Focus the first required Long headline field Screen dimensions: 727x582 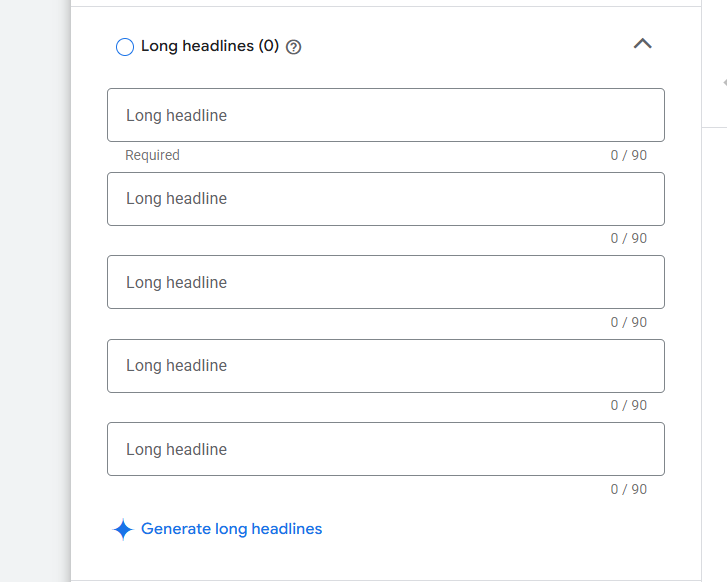pos(385,115)
